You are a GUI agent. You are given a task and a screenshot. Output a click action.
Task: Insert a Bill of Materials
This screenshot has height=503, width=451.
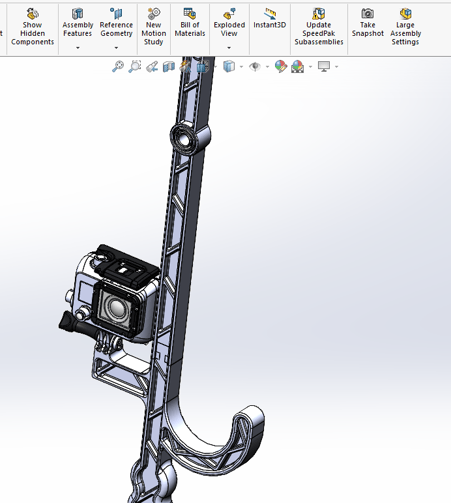[x=190, y=23]
